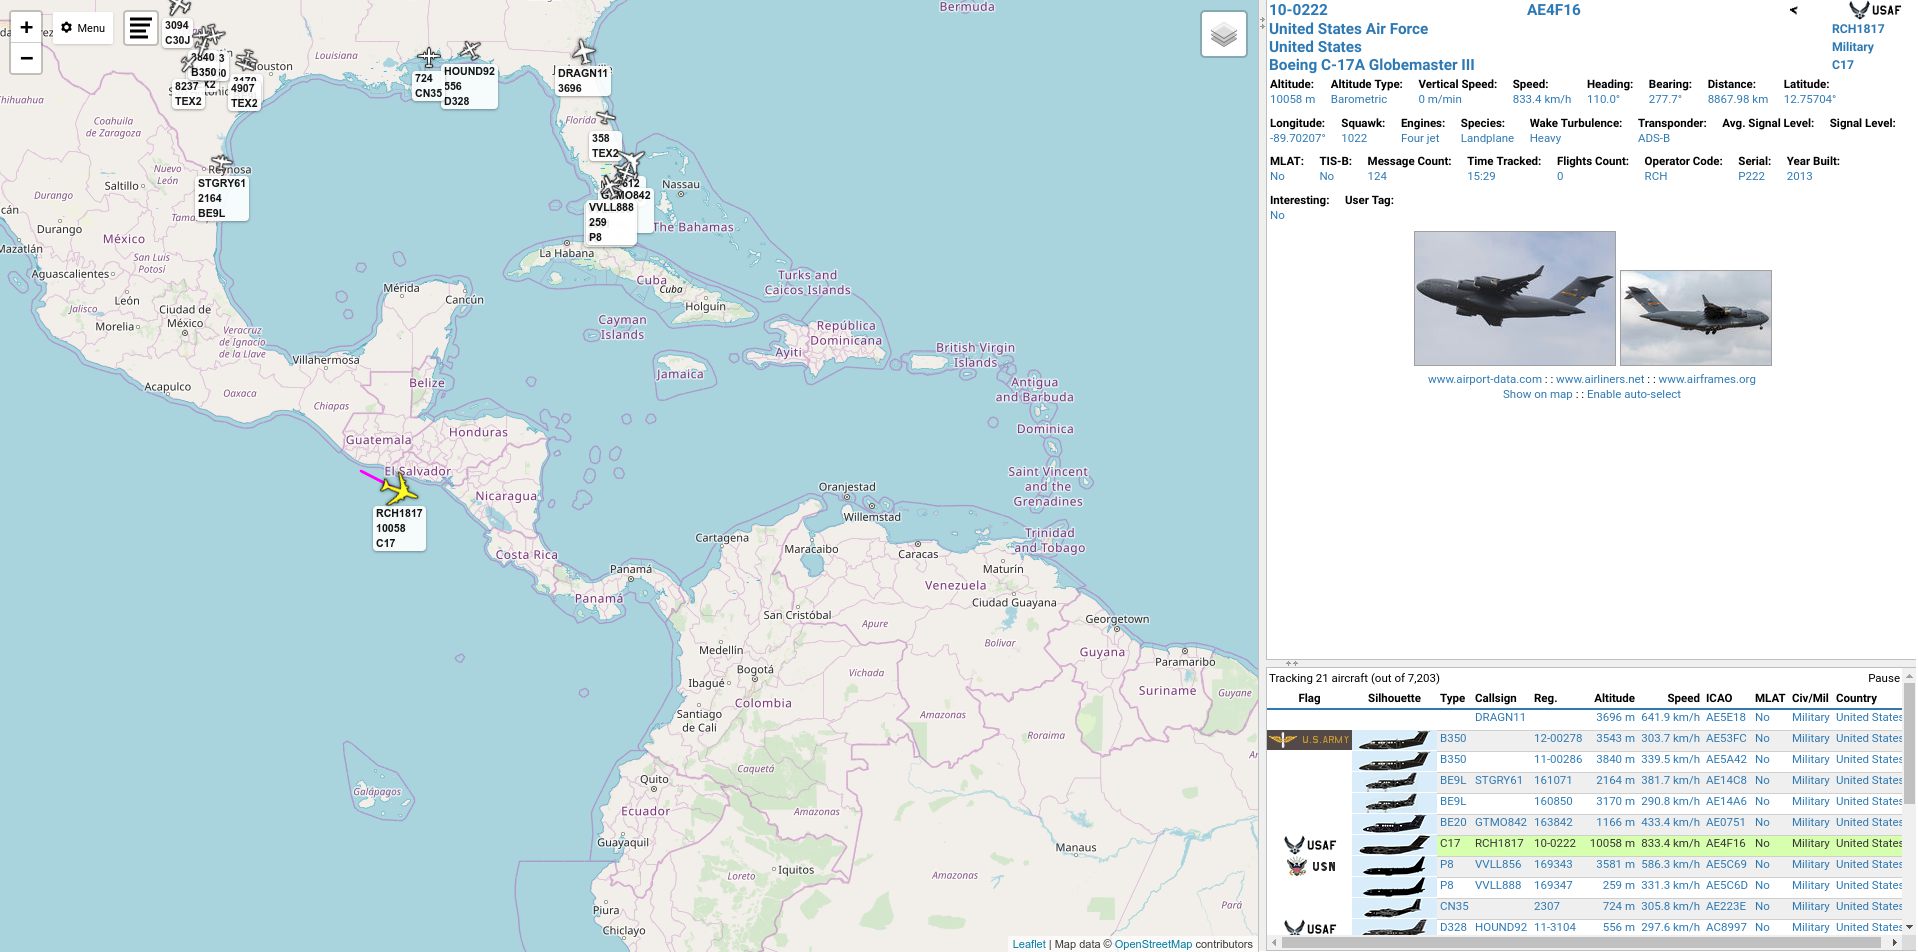Image resolution: width=1918 pixels, height=952 pixels.
Task: Sort list by Altitude column header
Action: (1614, 698)
